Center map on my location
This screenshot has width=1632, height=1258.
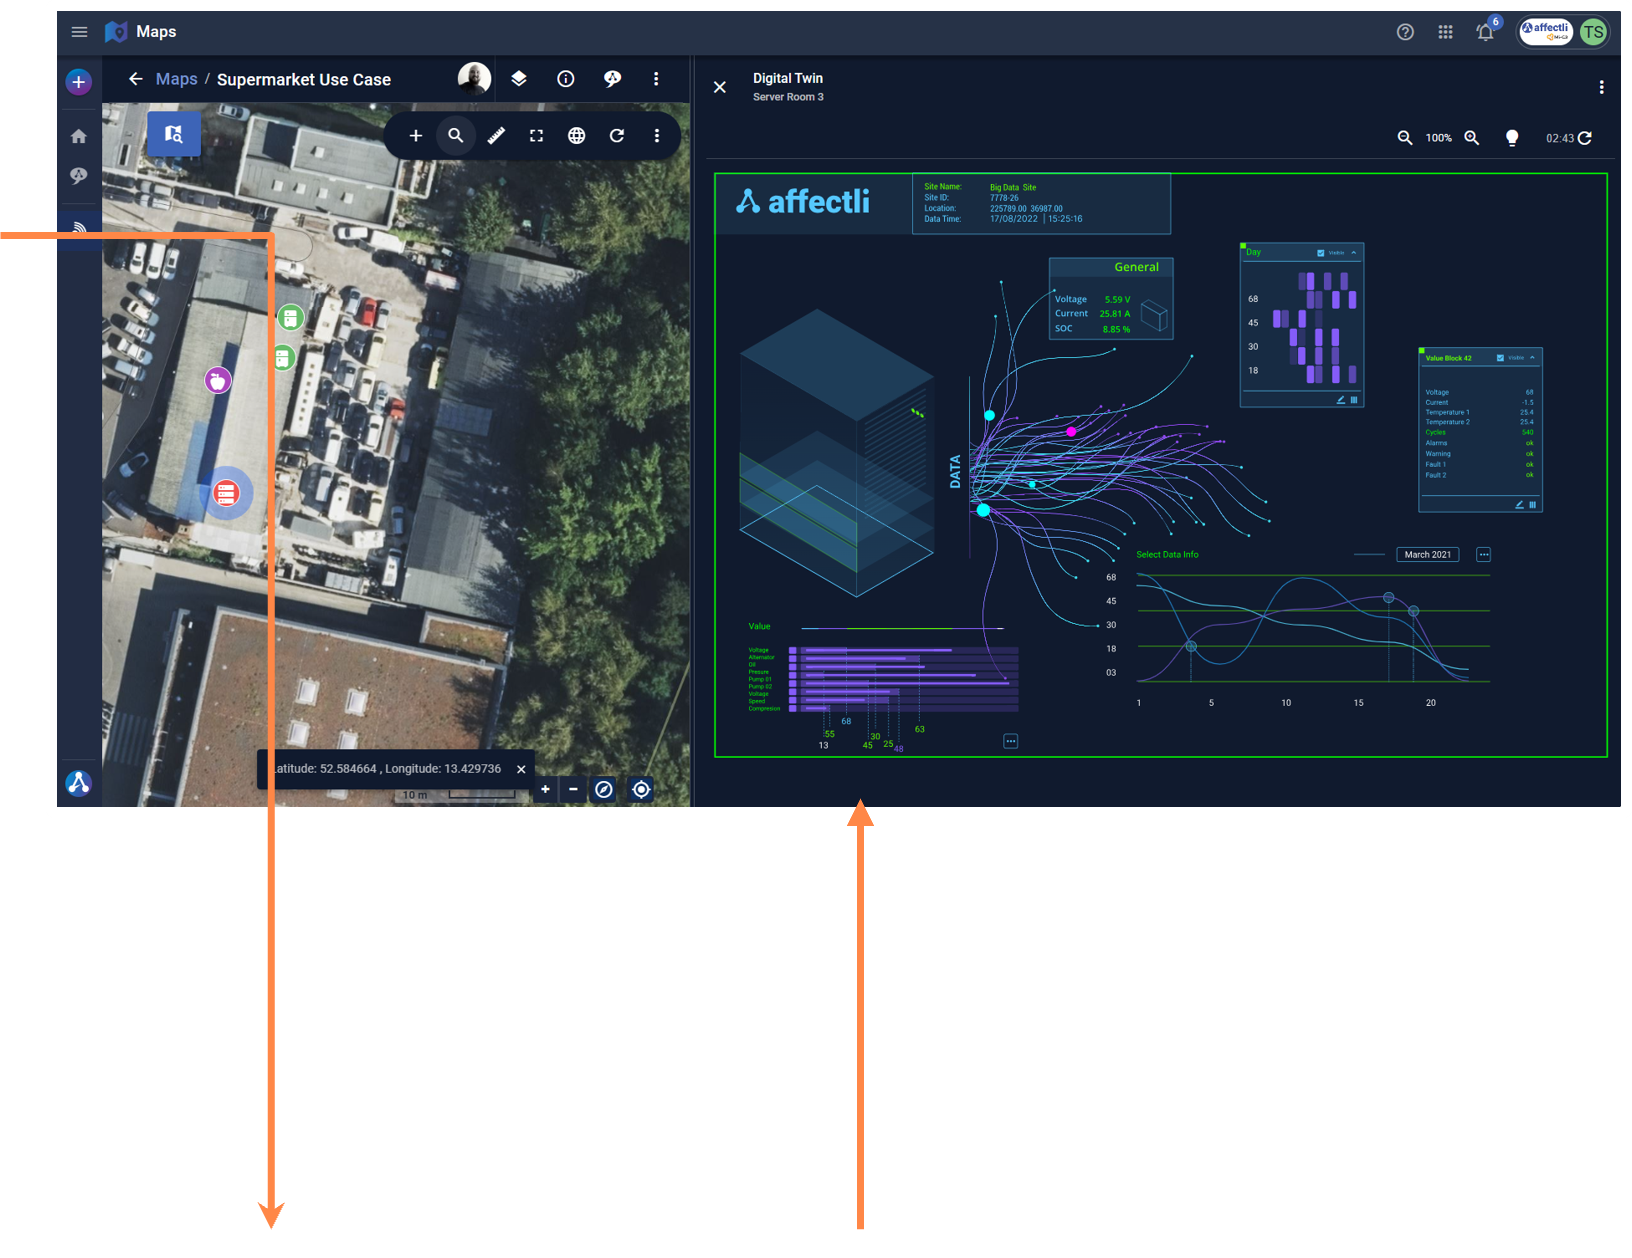coord(641,789)
